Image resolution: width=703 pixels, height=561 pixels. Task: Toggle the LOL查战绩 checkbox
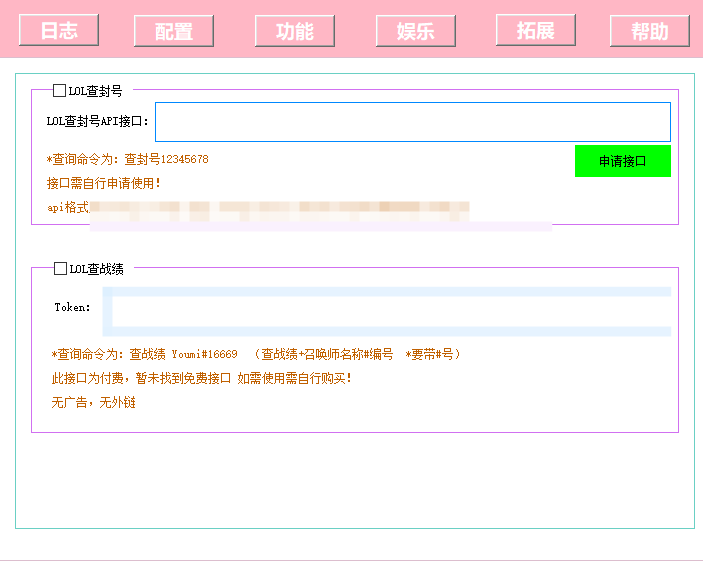(61, 269)
